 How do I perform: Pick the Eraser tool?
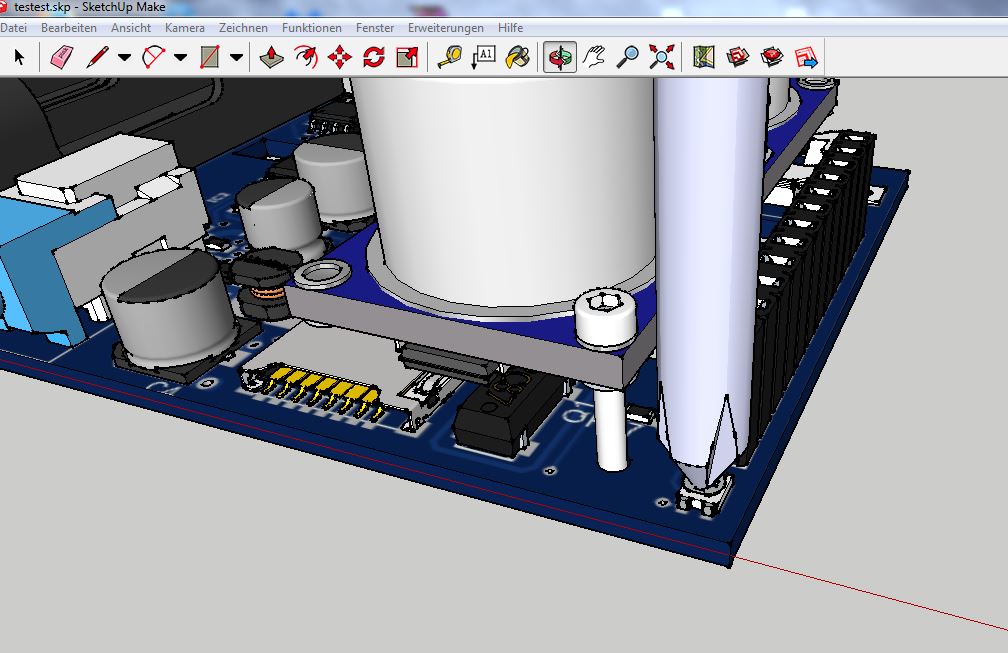point(61,57)
